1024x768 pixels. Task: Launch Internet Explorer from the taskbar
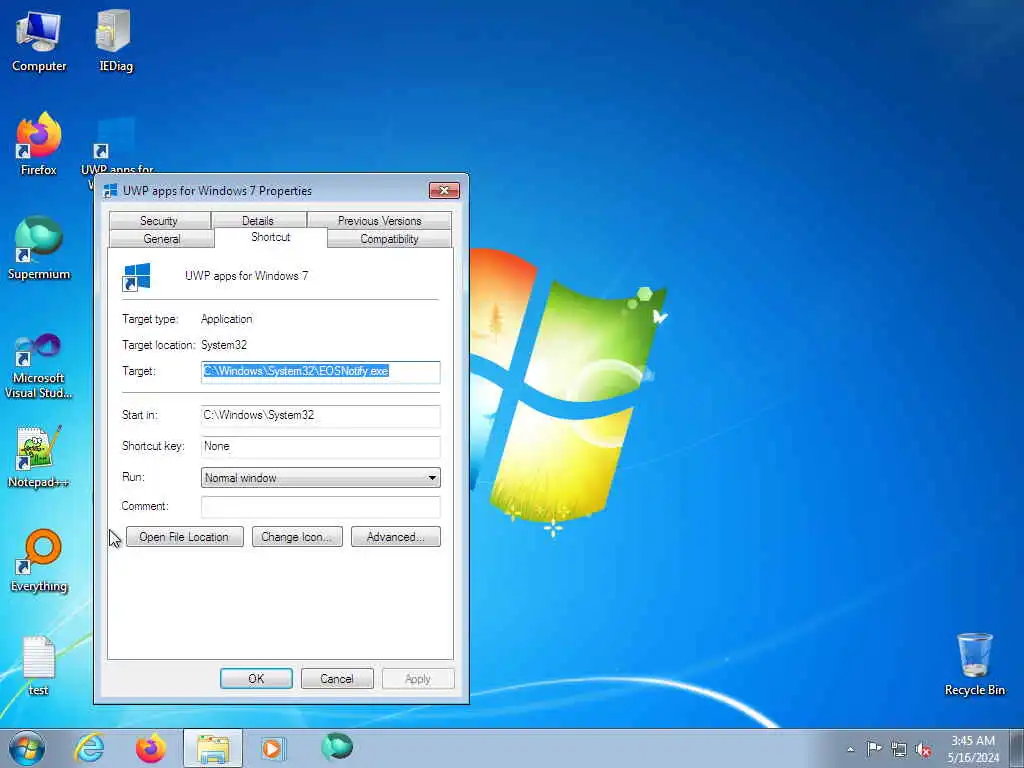pos(89,748)
